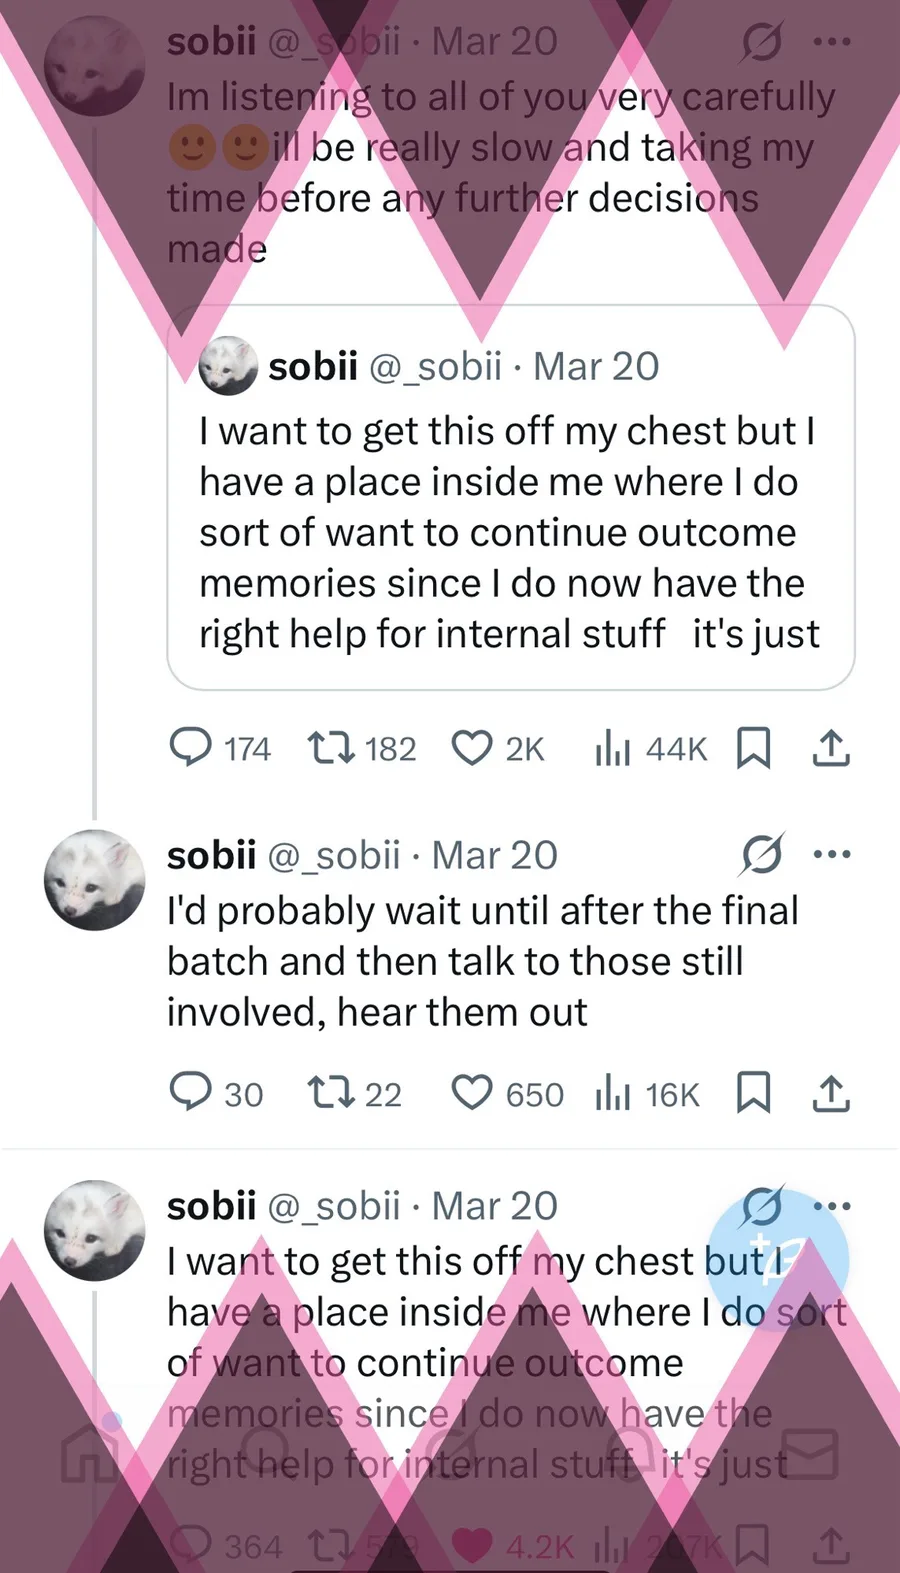Screen dimensions: 900x1573
Task: Like the tweet with 650 likes
Action: click(x=472, y=1093)
